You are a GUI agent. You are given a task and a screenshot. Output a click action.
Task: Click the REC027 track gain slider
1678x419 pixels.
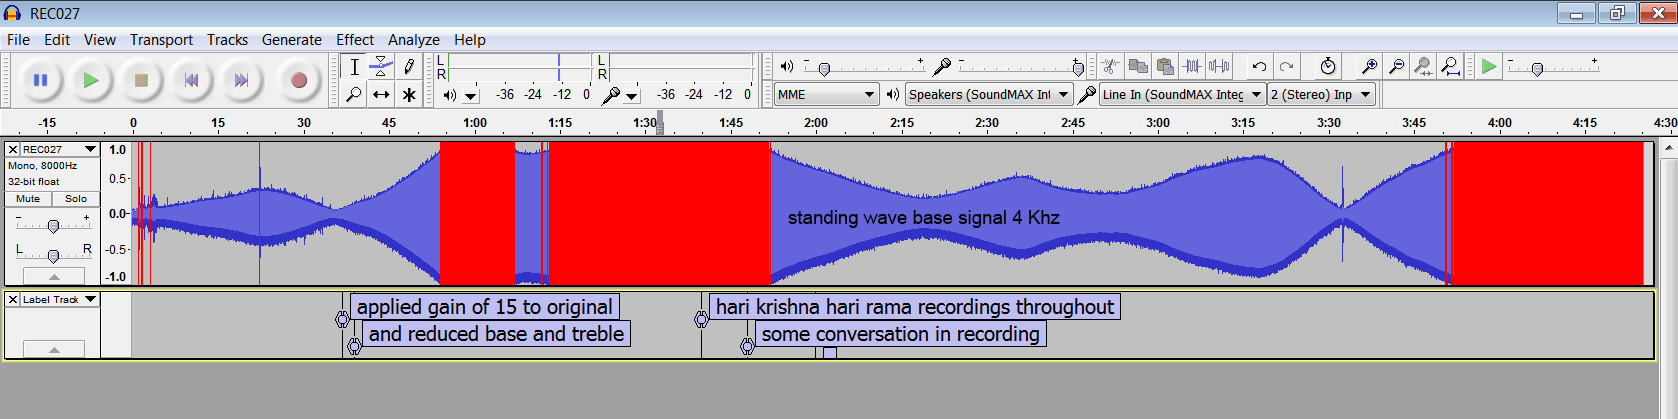coord(53,226)
